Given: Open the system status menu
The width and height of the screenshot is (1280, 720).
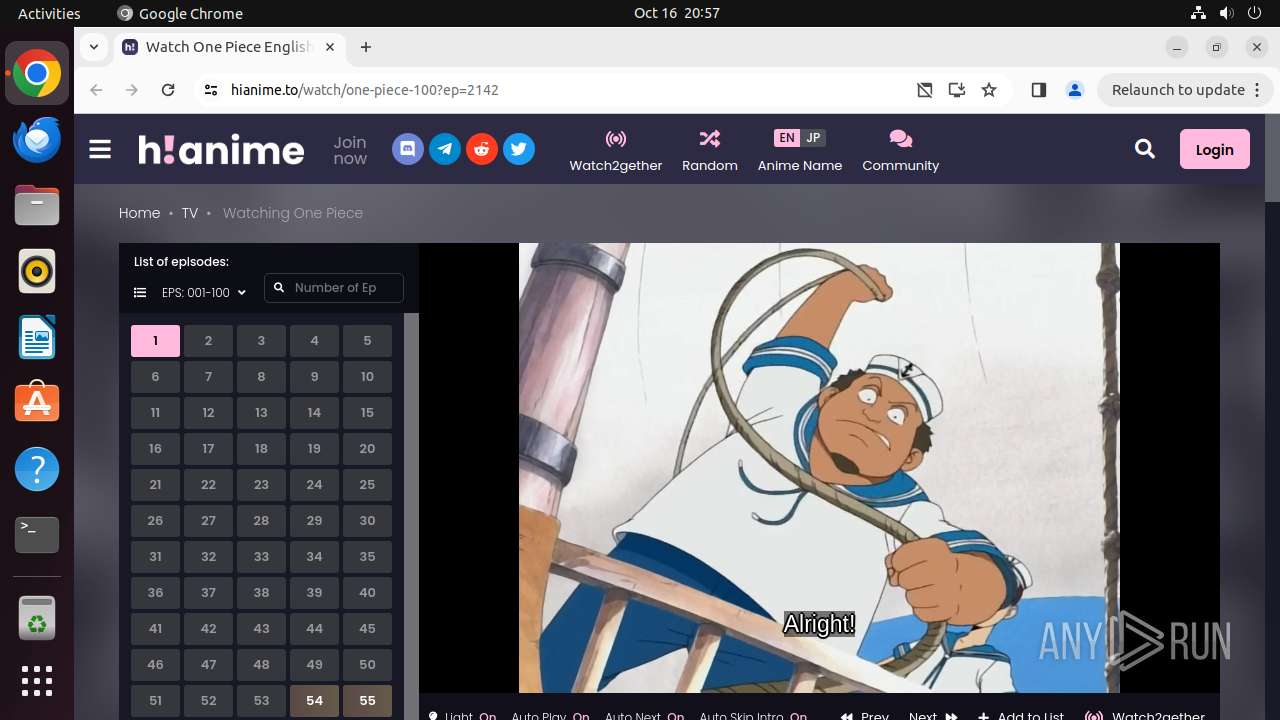Looking at the screenshot, I should (1227, 13).
